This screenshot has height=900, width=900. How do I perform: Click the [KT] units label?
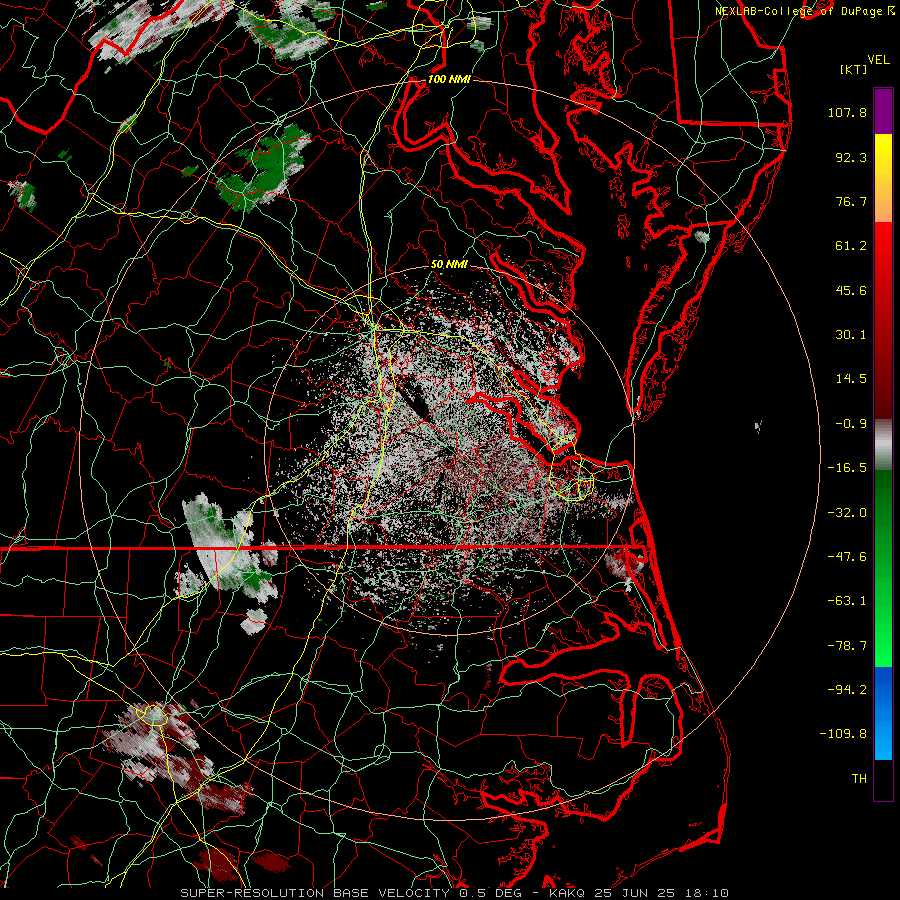click(853, 69)
